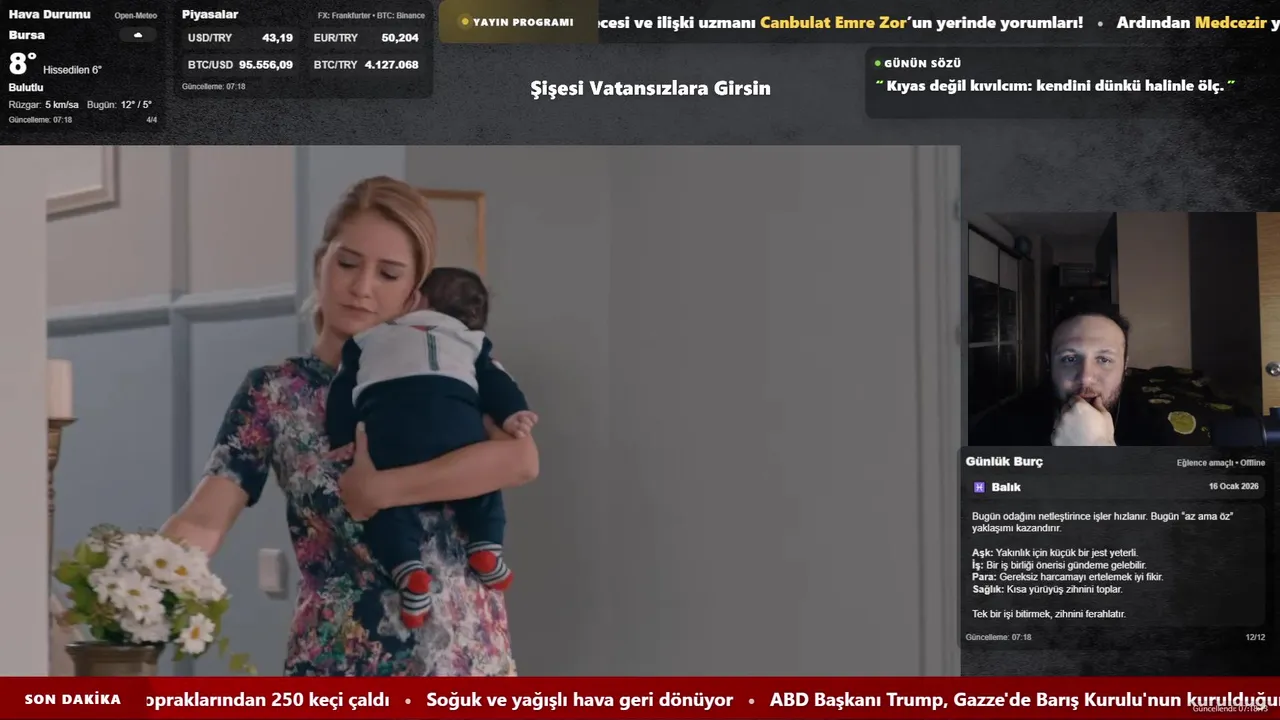The width and height of the screenshot is (1280, 720).
Task: Click the 'ABD Başkanı Trump, Gazze'de' headline
Action: point(1024,700)
